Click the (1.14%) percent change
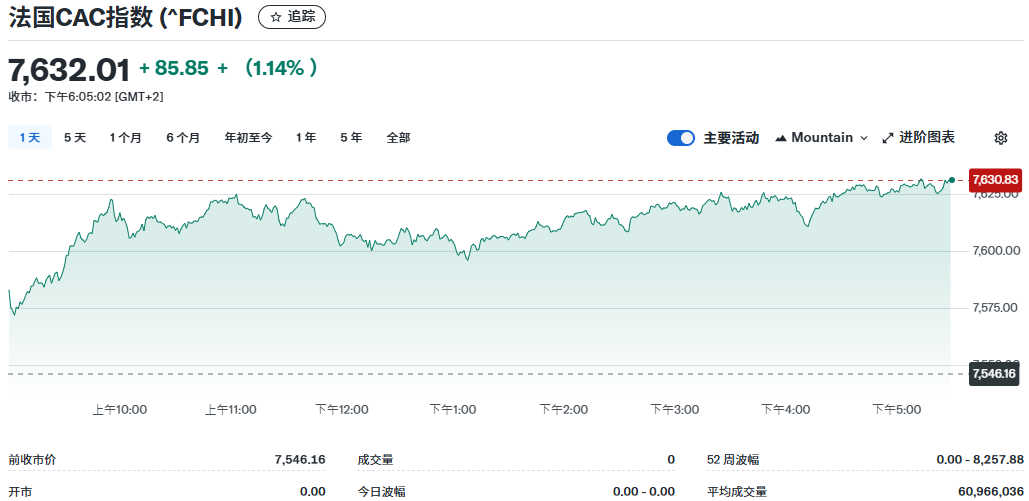 [x=280, y=68]
